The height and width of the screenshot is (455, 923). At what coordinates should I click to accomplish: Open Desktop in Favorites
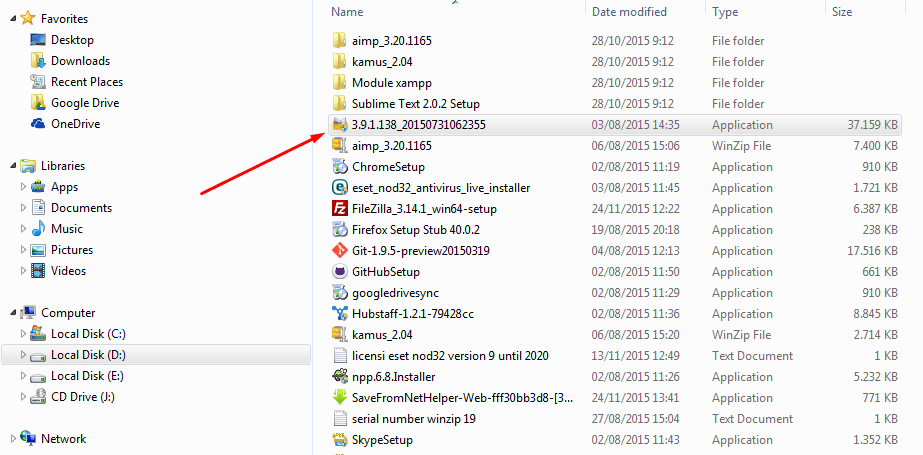pyautogui.click(x=72, y=40)
